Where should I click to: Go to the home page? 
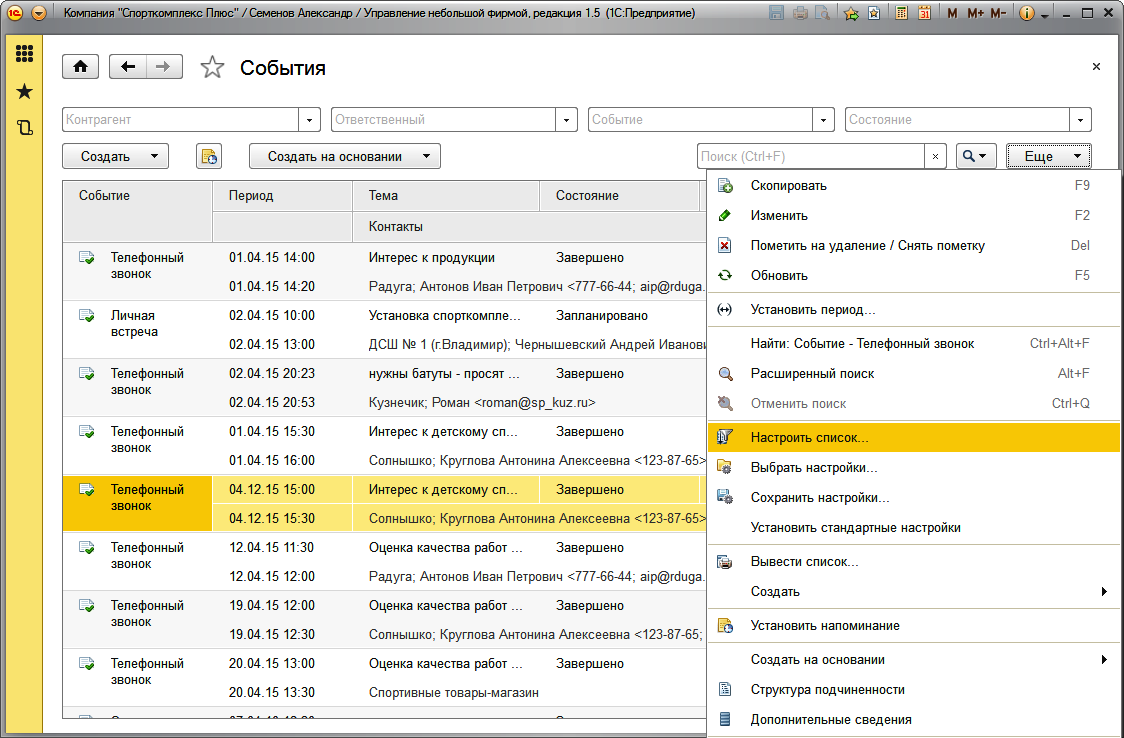[80, 67]
